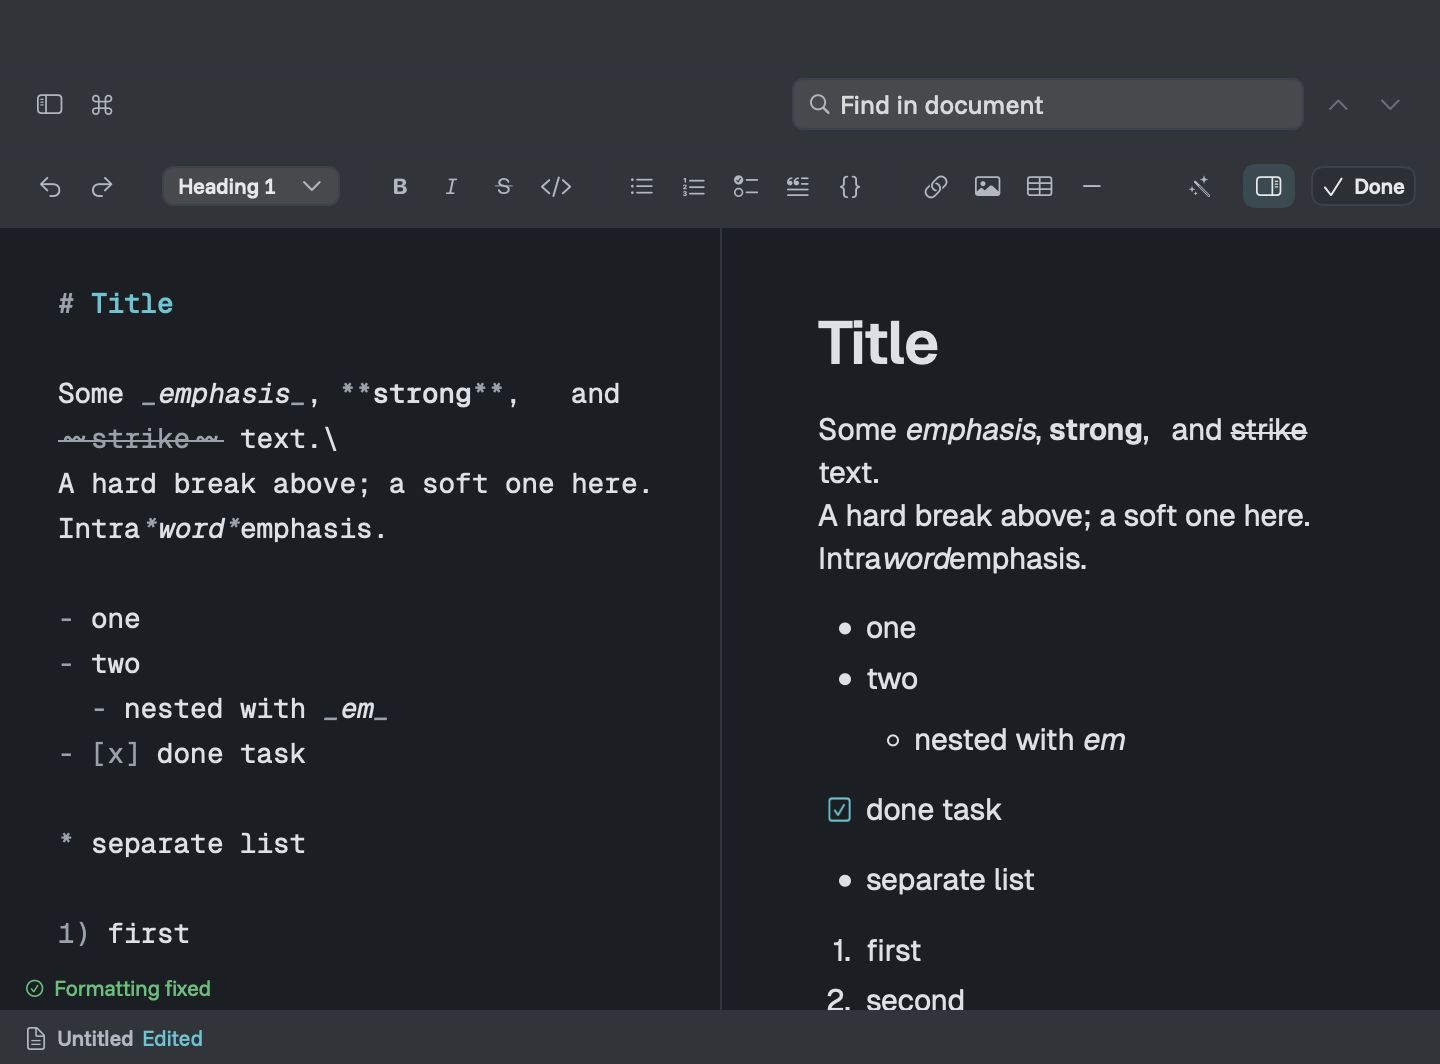The image size is (1440, 1064).
Task: Click 'separate list' bullet in the preview
Action: coord(950,880)
